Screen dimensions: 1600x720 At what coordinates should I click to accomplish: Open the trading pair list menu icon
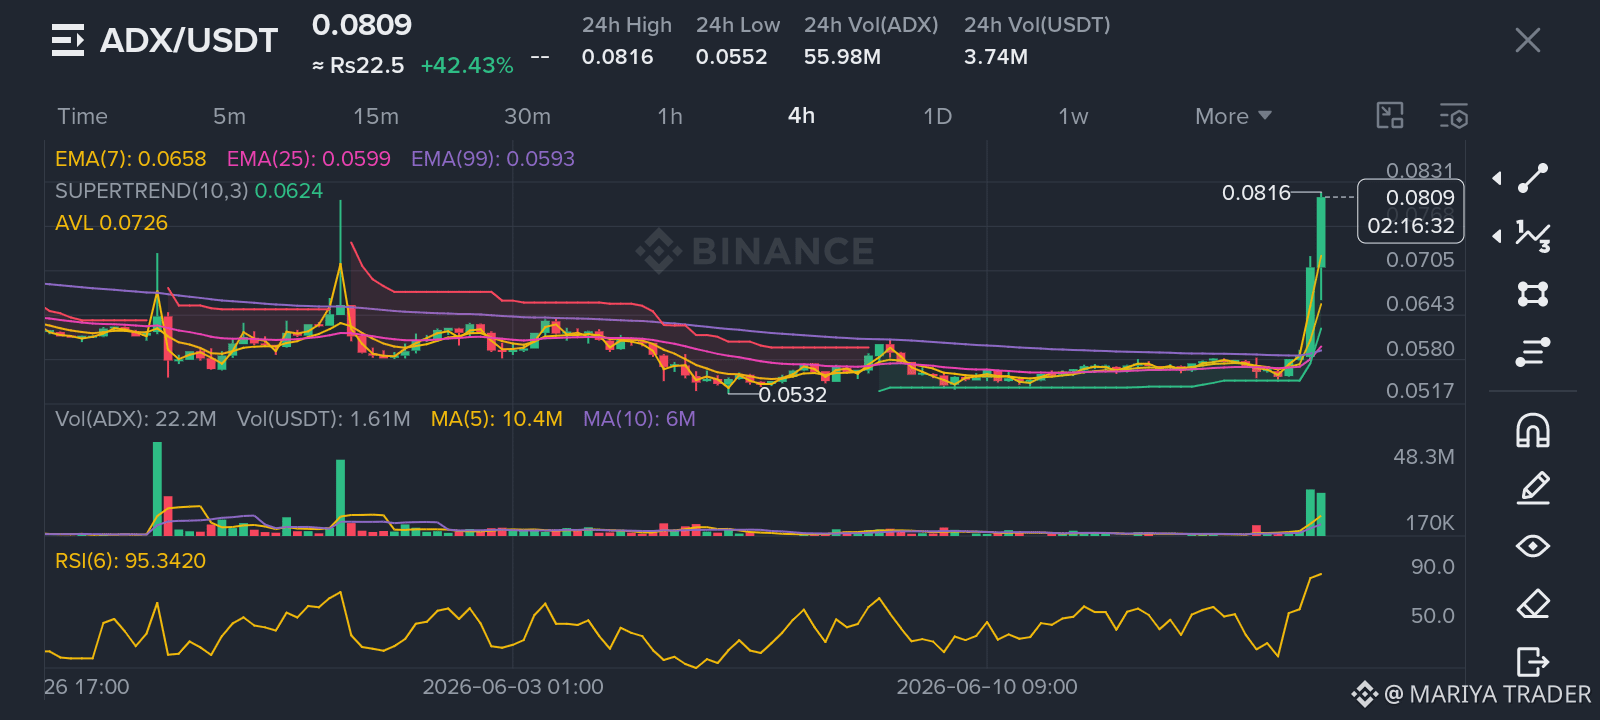coord(68,40)
